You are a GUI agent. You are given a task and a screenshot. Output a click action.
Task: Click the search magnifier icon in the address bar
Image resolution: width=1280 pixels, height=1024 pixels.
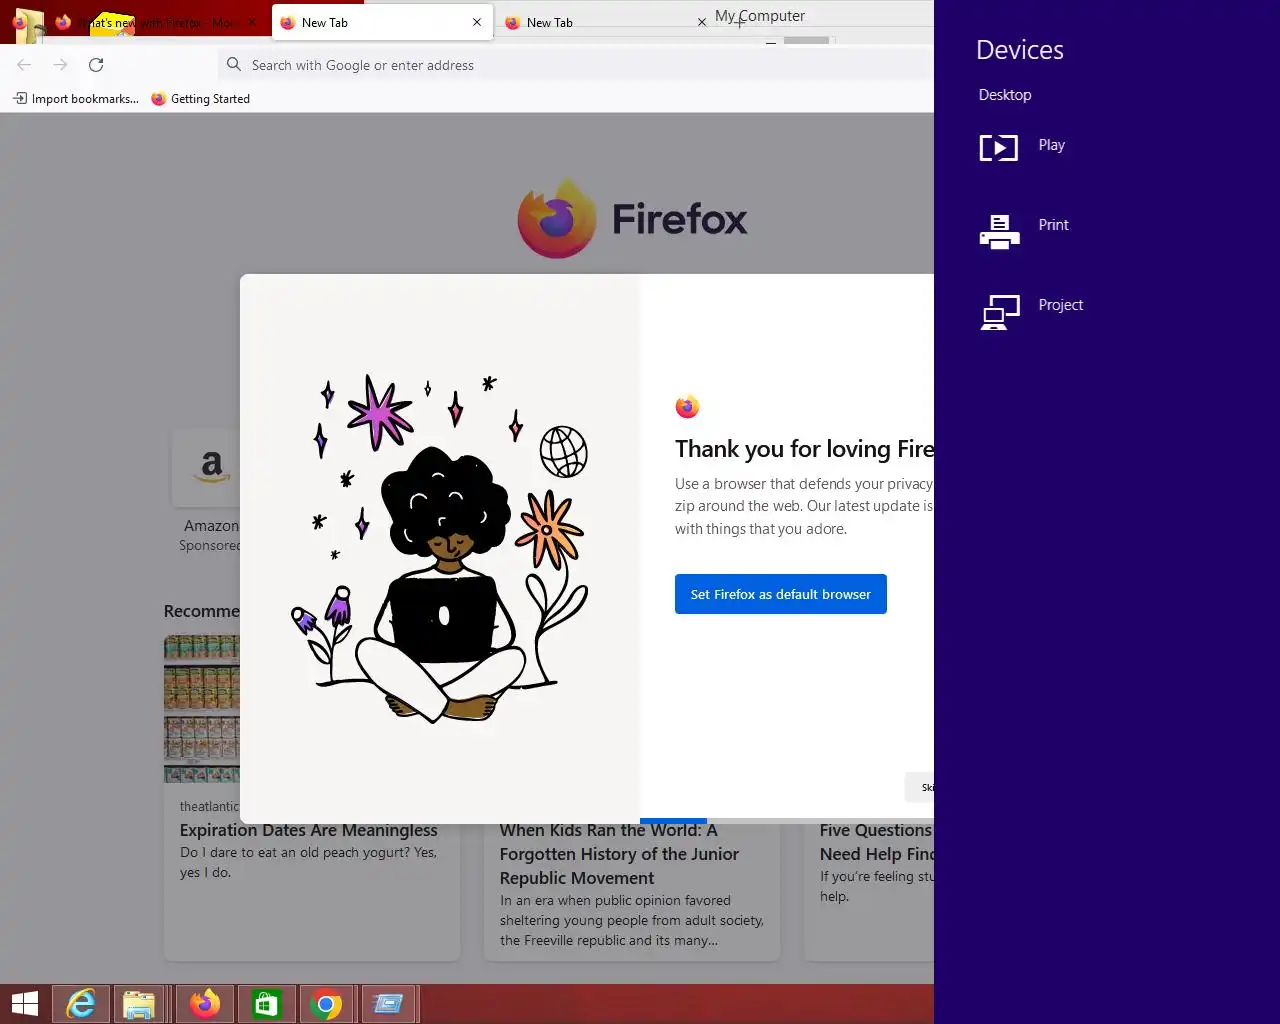tap(234, 65)
